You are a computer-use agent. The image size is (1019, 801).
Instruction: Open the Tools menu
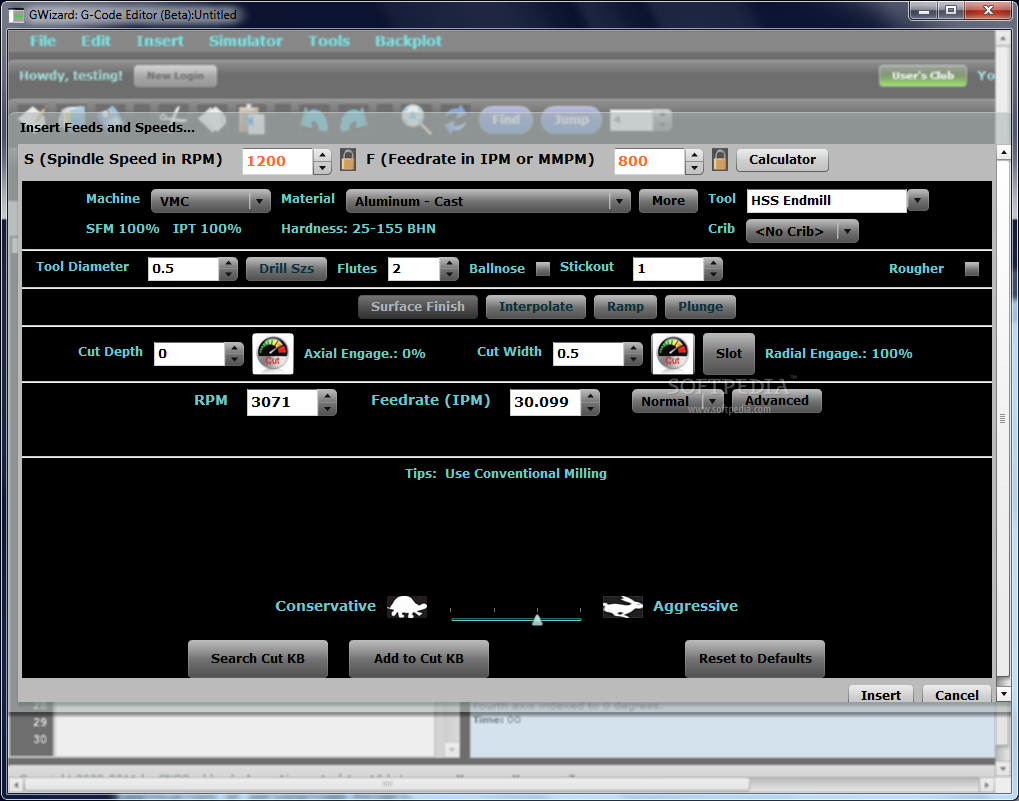329,41
